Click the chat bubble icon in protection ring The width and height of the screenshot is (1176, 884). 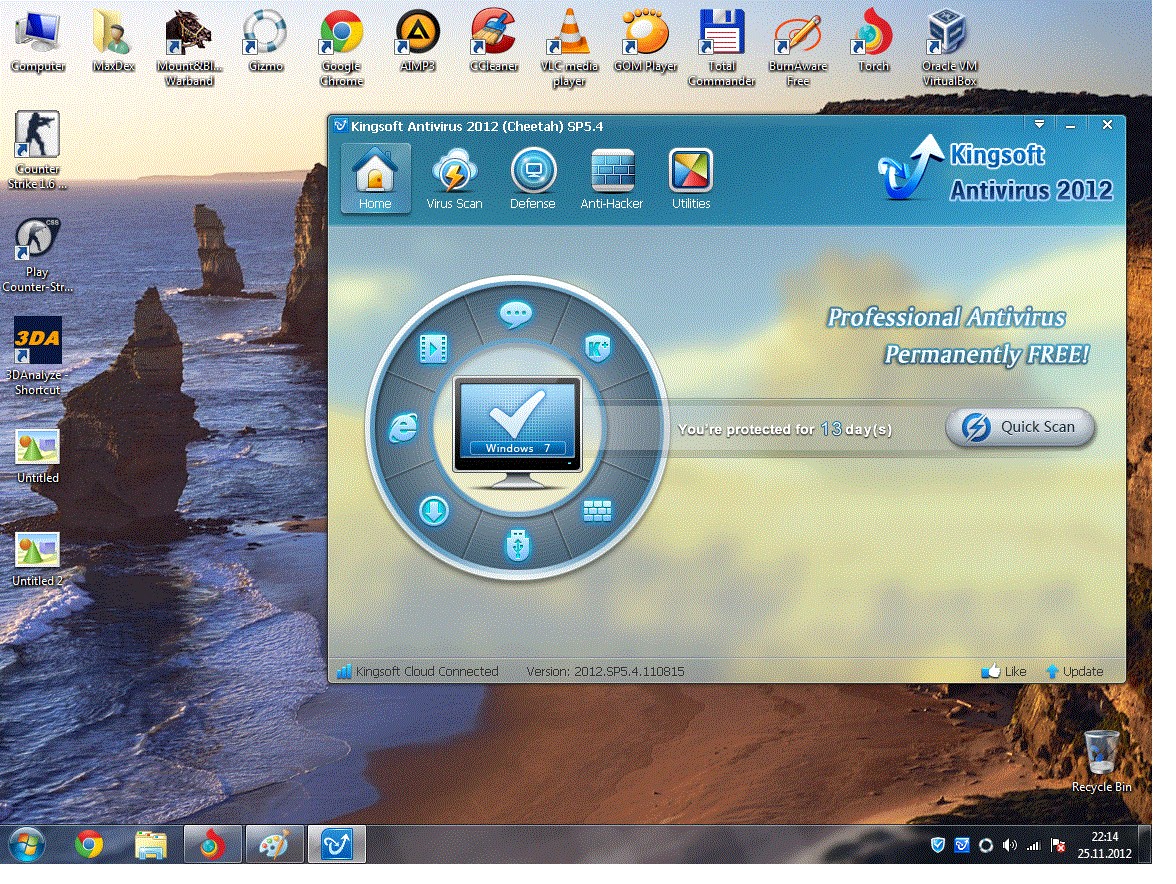[x=516, y=314]
